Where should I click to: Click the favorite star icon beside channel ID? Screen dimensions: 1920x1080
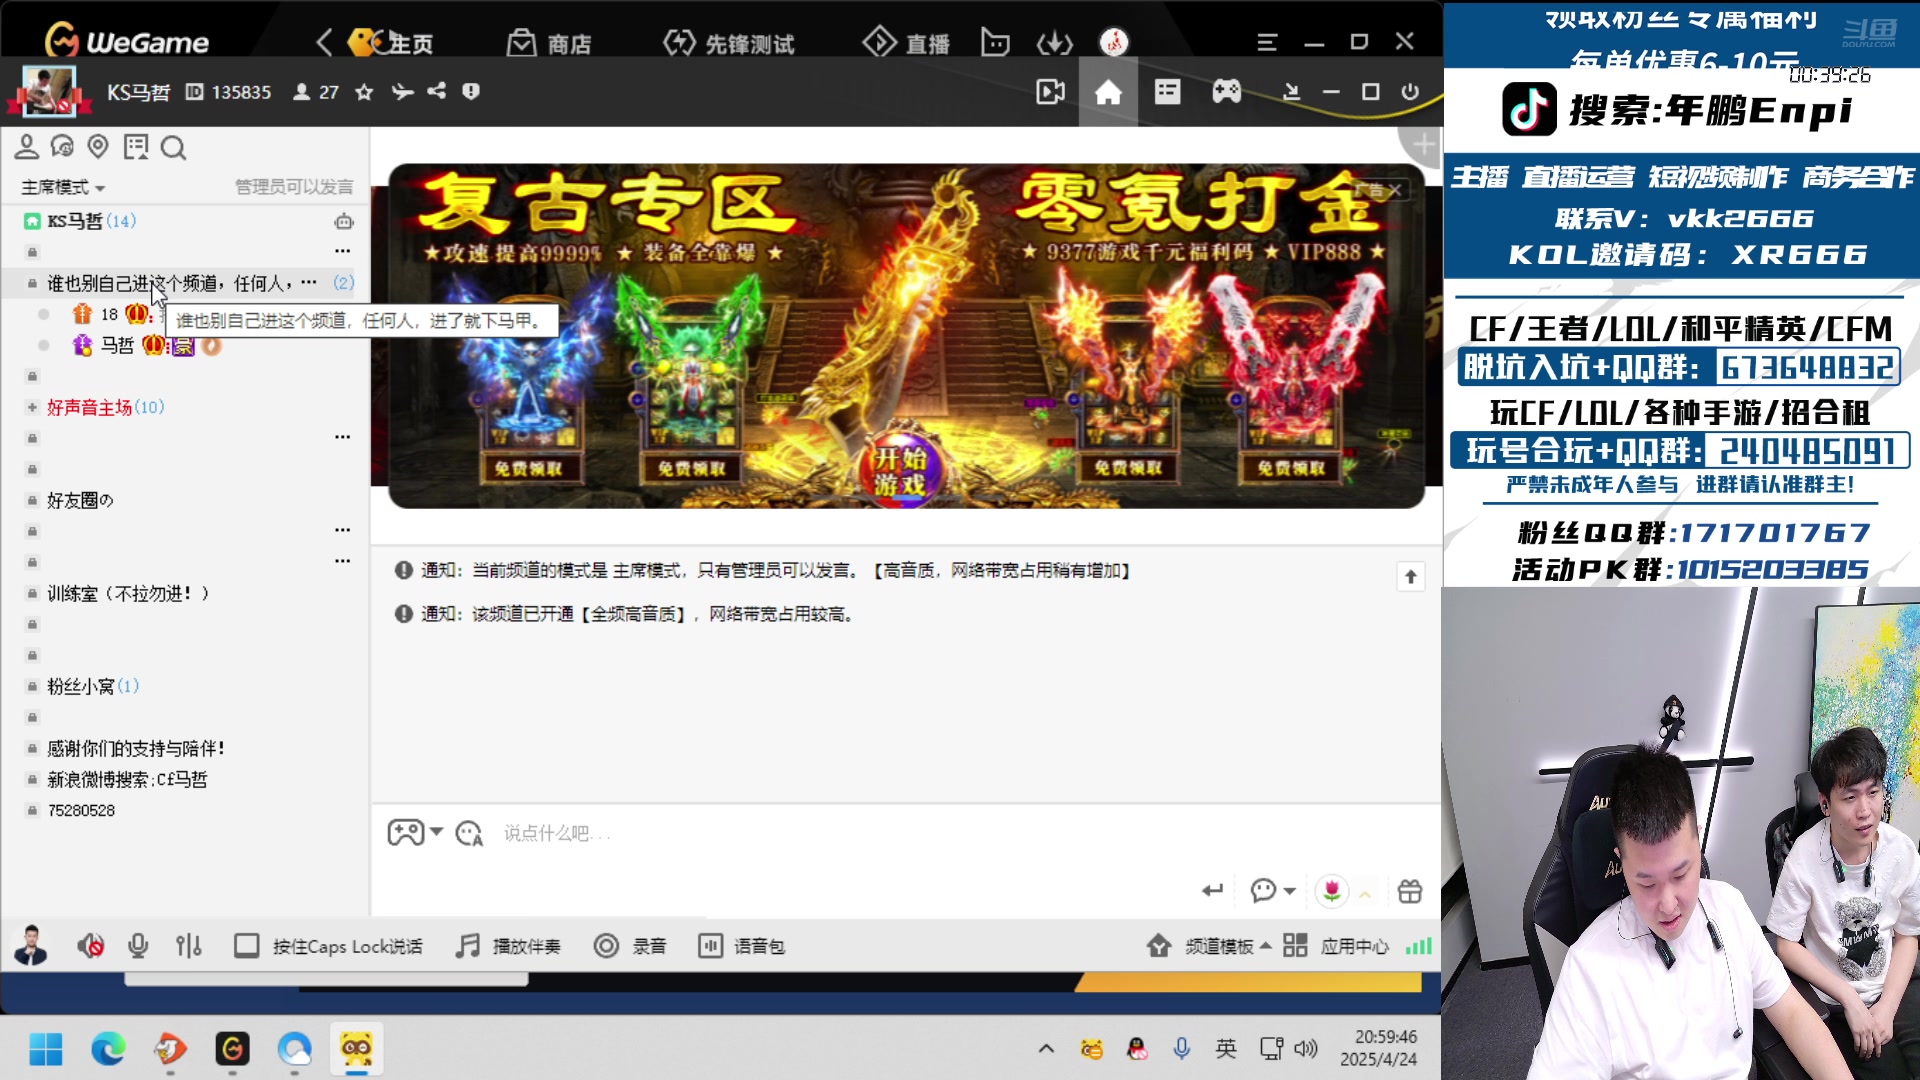click(x=364, y=92)
